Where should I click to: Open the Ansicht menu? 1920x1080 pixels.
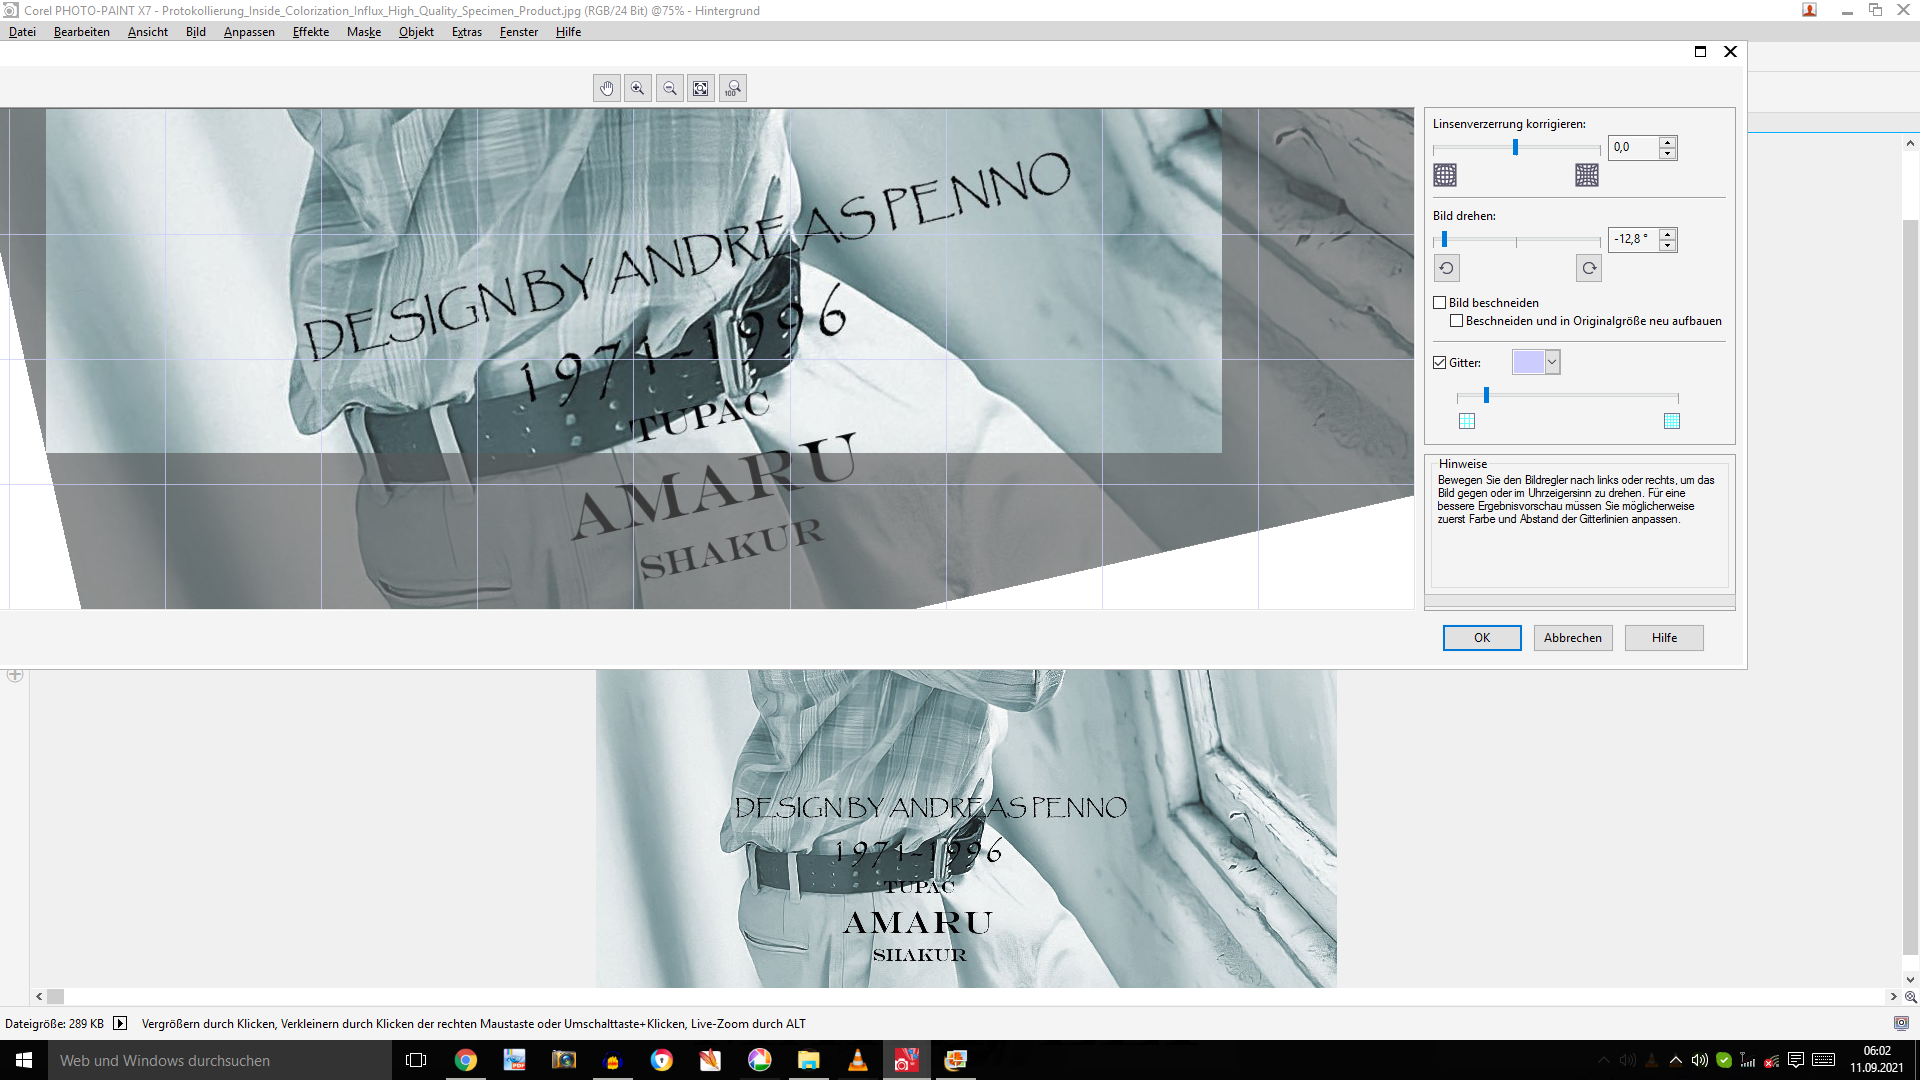[148, 32]
